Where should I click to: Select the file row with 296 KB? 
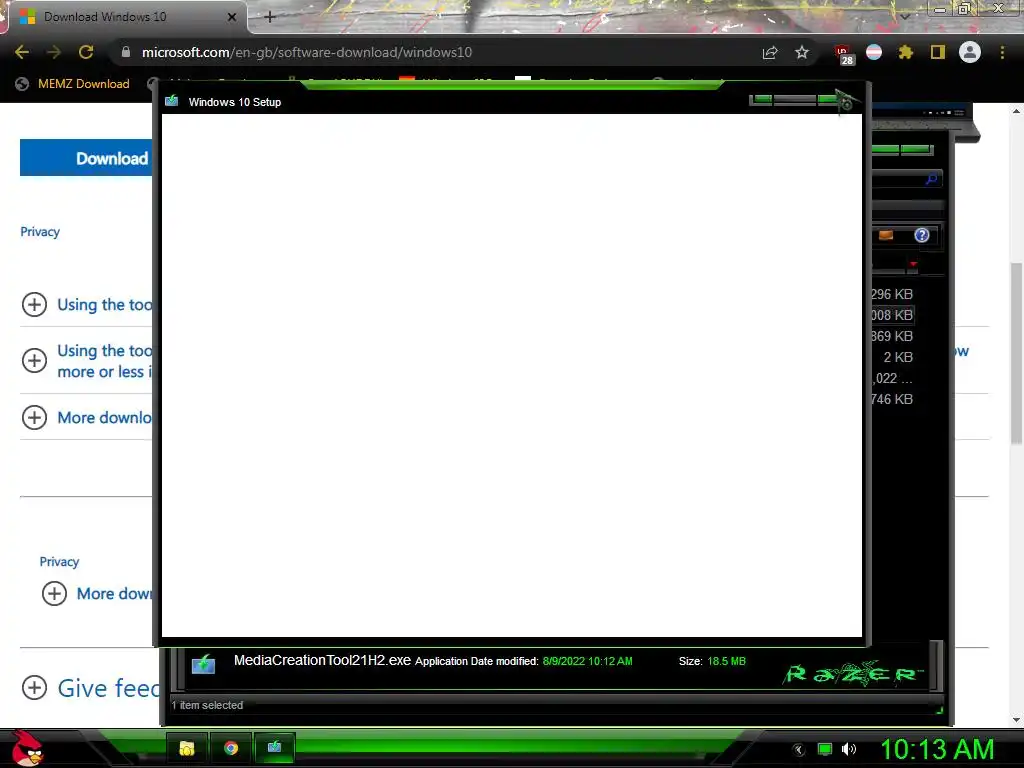(892, 295)
